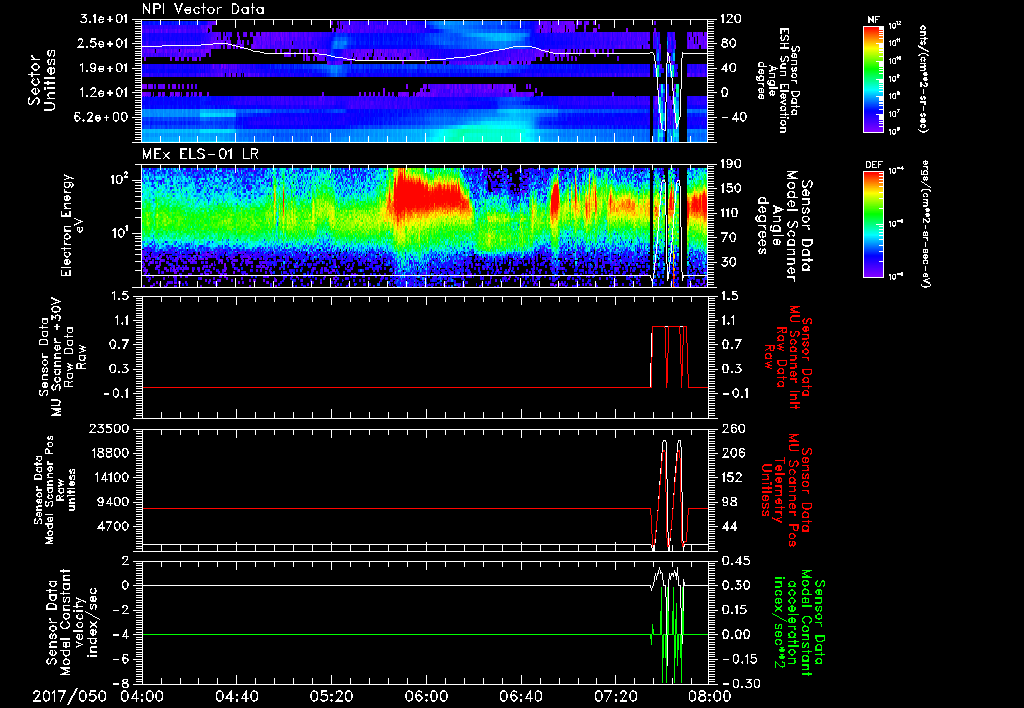Click the -8 velocity tick label
Image resolution: width=1024 pixels, height=708 pixels.
point(122,683)
